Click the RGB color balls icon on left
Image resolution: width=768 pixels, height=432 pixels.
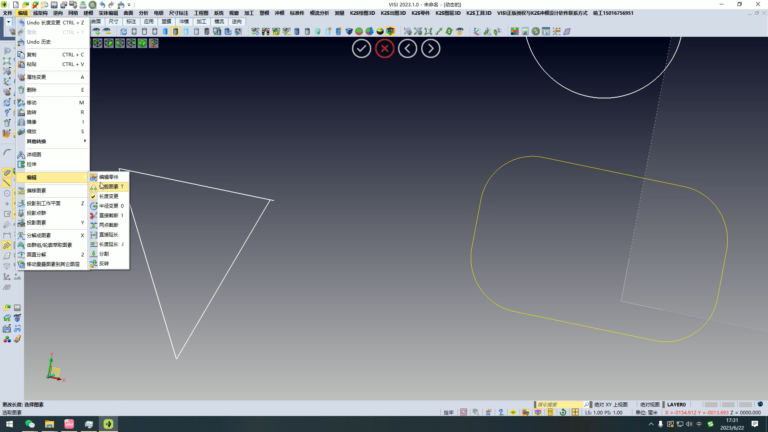[x=7, y=339]
